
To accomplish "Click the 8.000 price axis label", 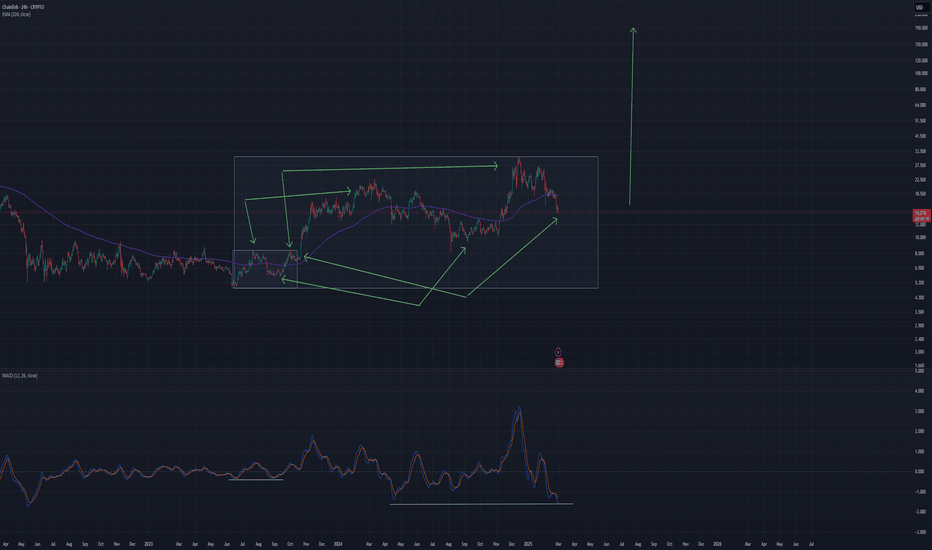I will [921, 253].
